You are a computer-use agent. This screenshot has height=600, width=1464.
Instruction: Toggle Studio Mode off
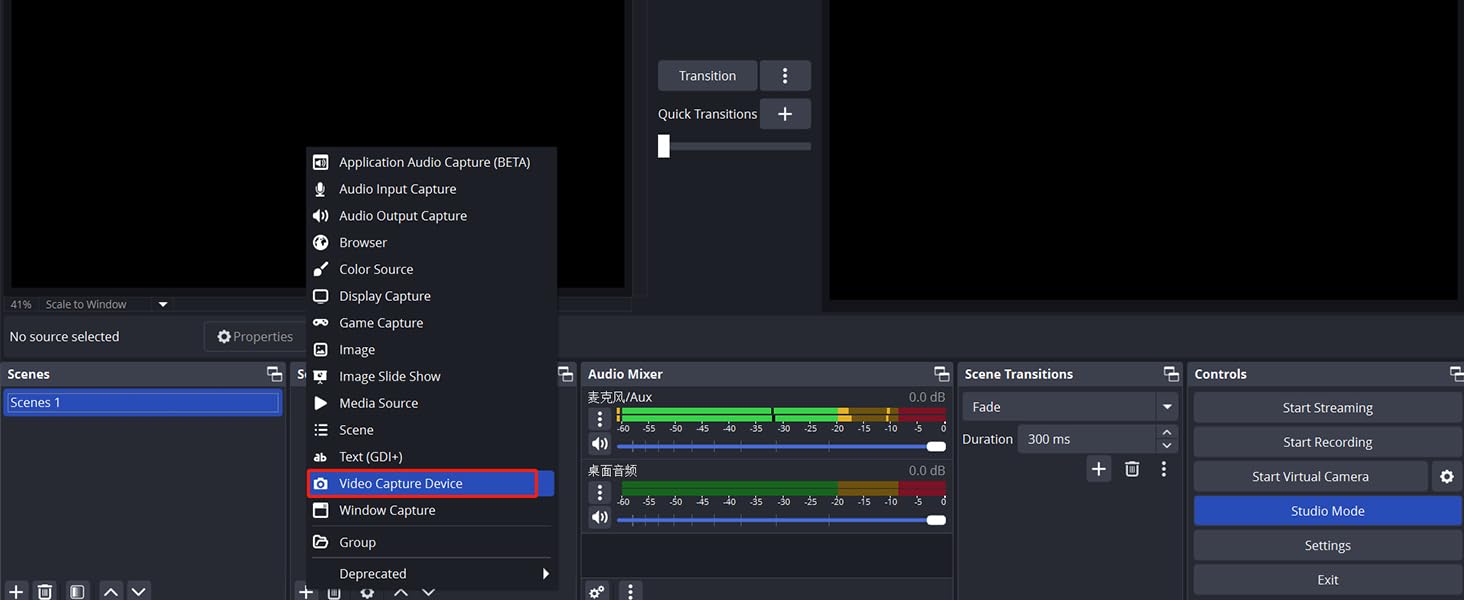pos(1327,511)
